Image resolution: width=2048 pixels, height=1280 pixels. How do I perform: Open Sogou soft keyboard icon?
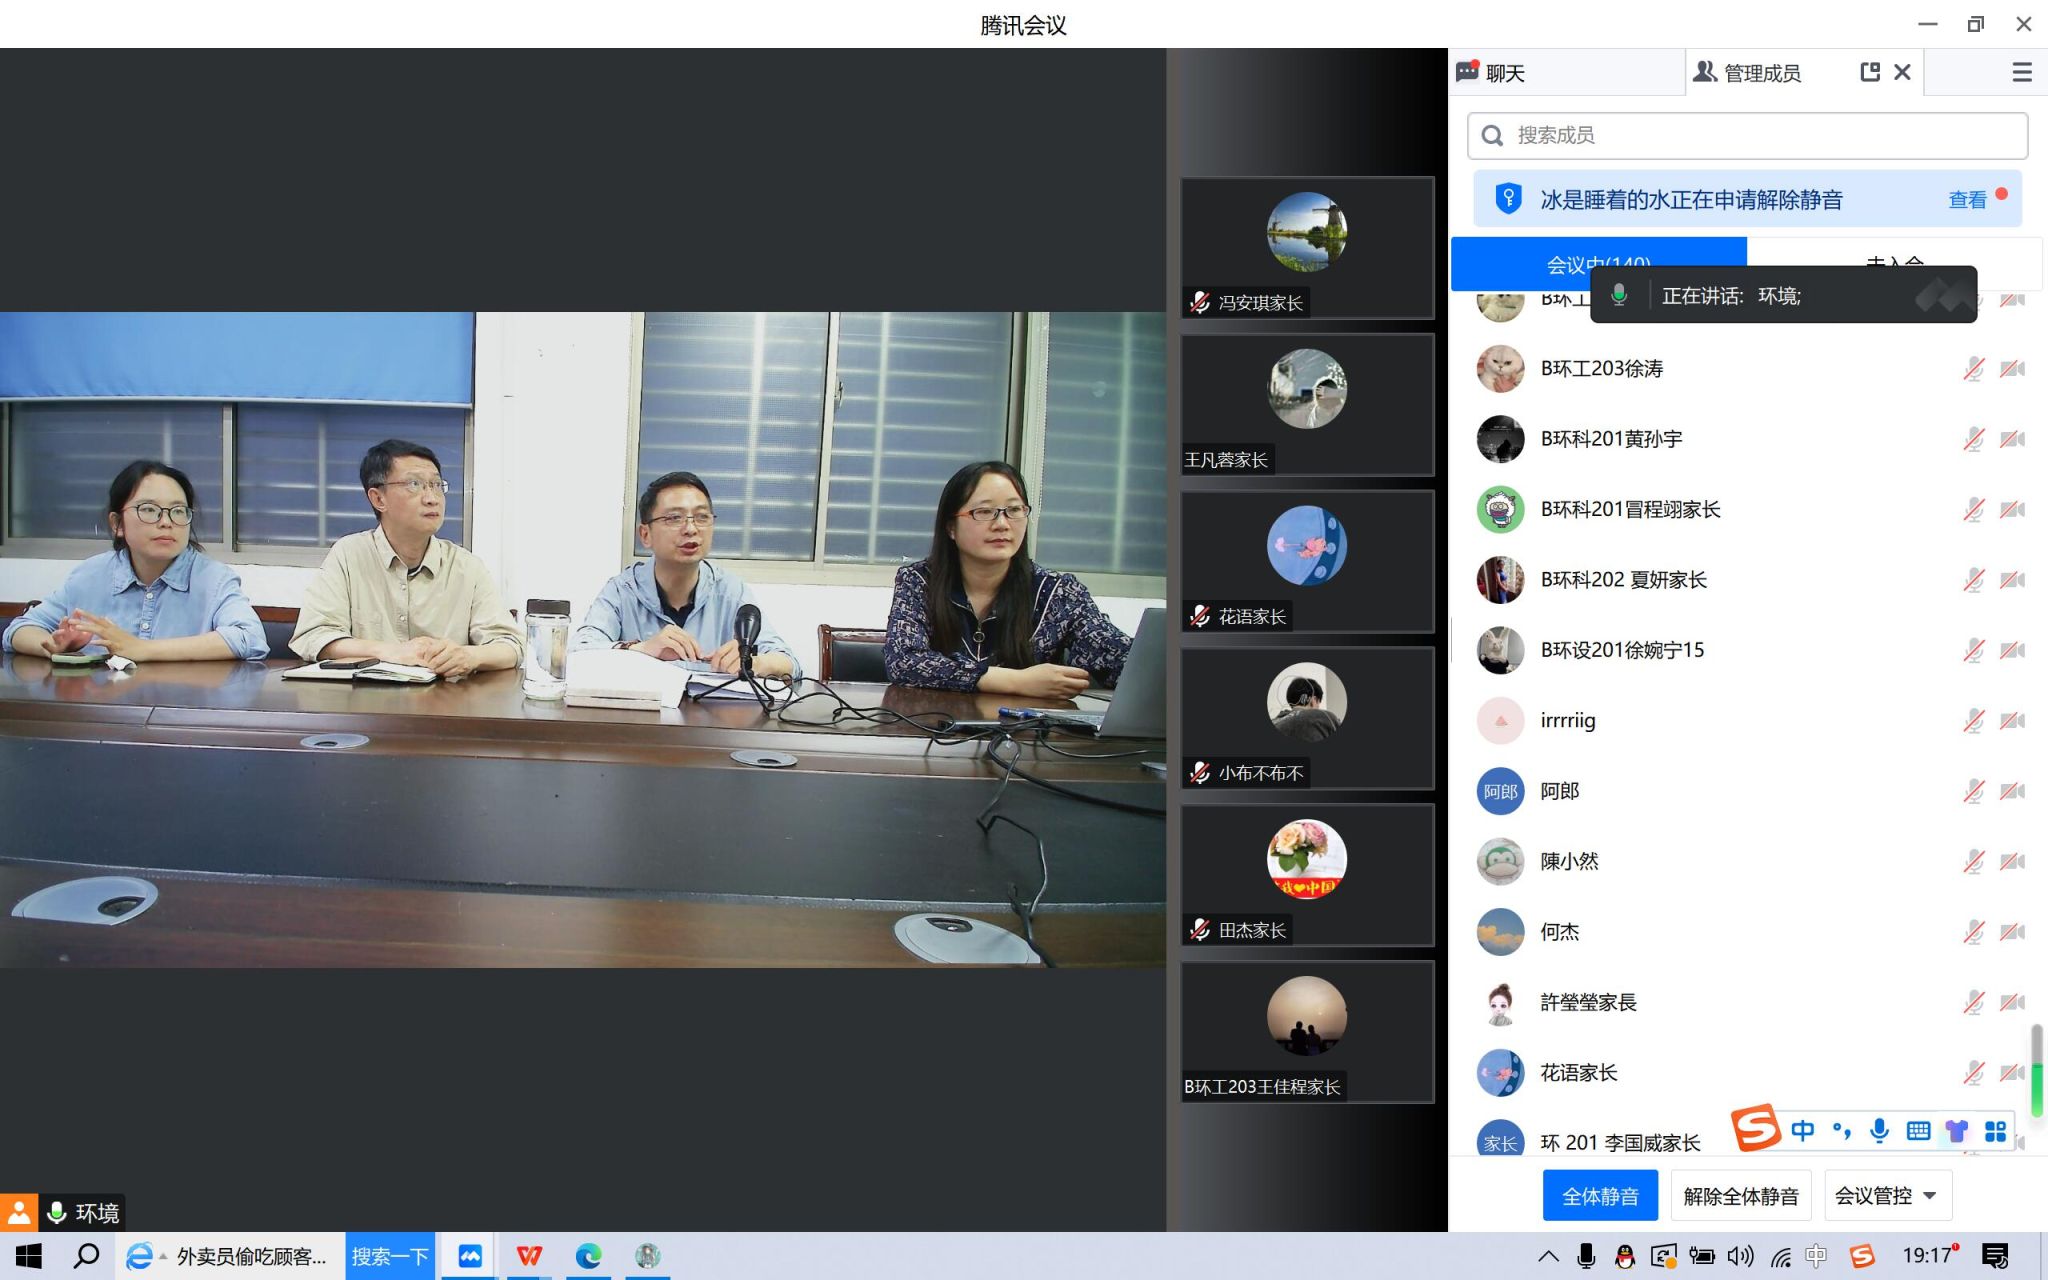coord(1918,1131)
